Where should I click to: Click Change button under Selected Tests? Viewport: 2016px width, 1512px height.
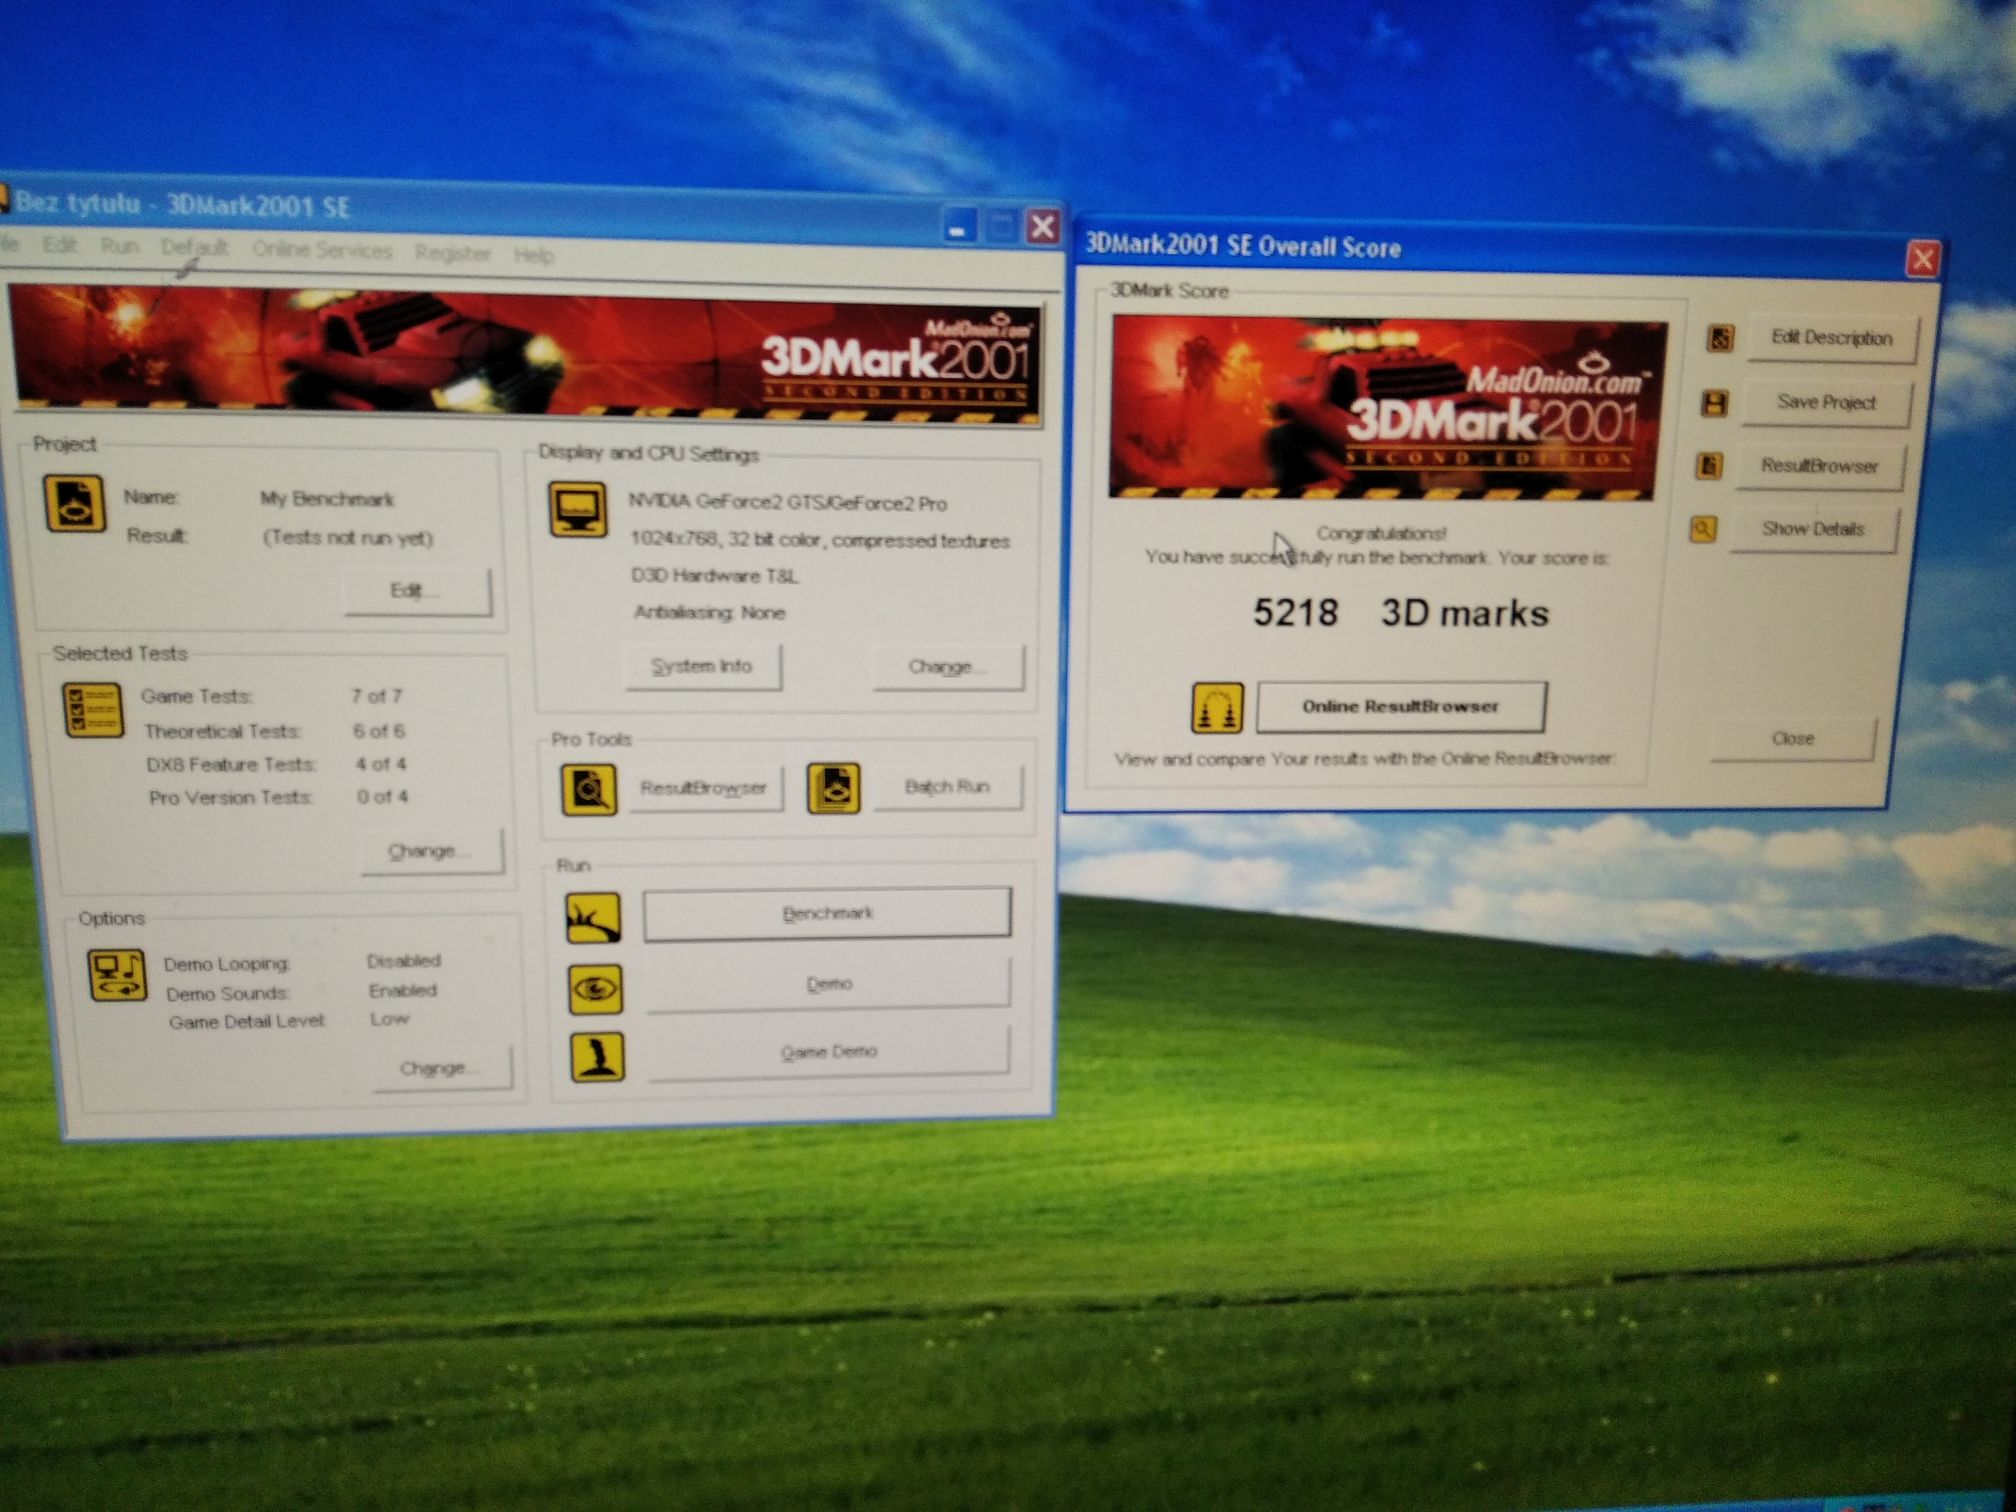click(431, 851)
